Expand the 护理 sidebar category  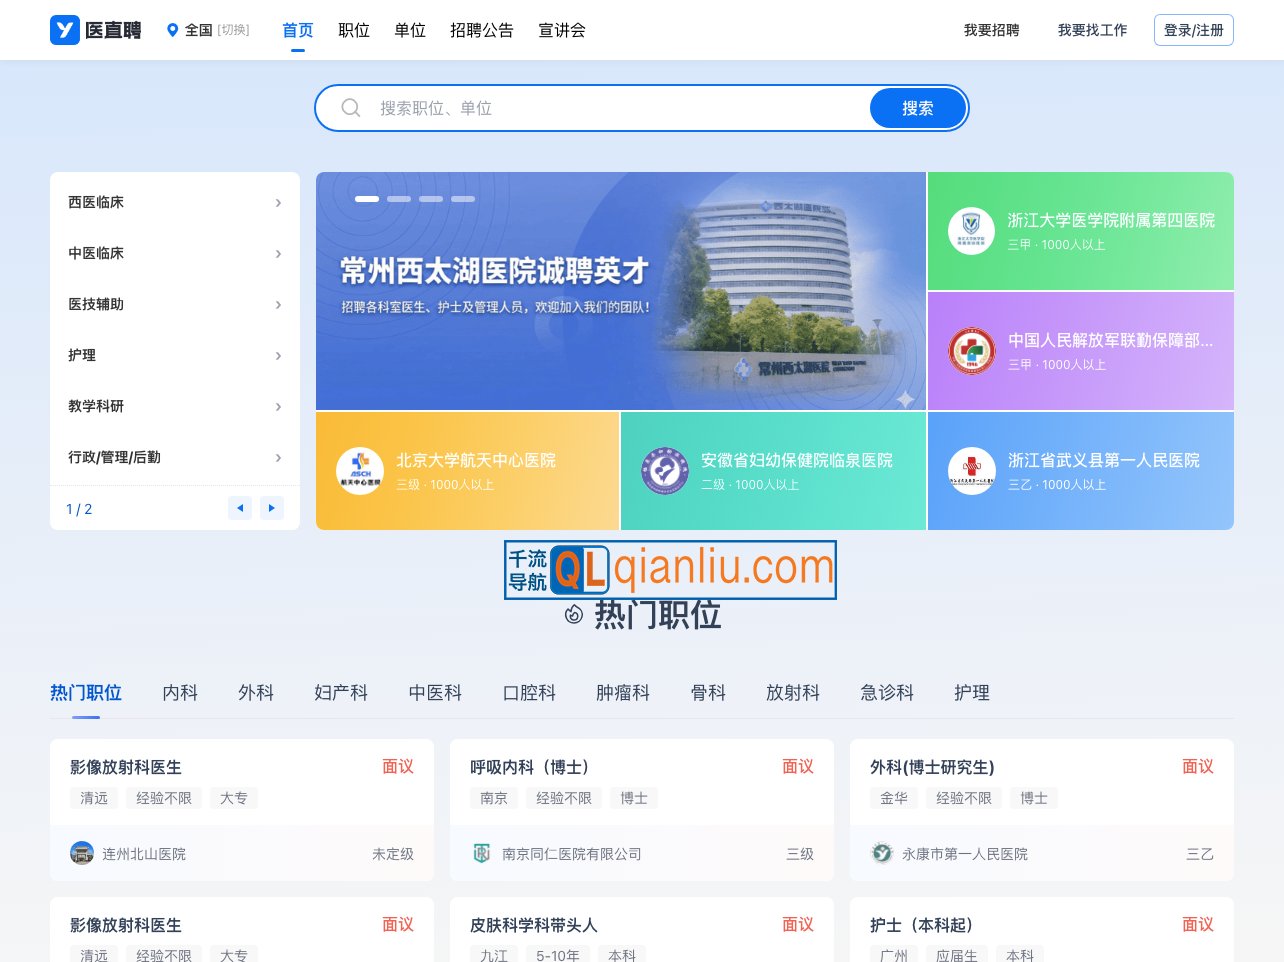(278, 356)
